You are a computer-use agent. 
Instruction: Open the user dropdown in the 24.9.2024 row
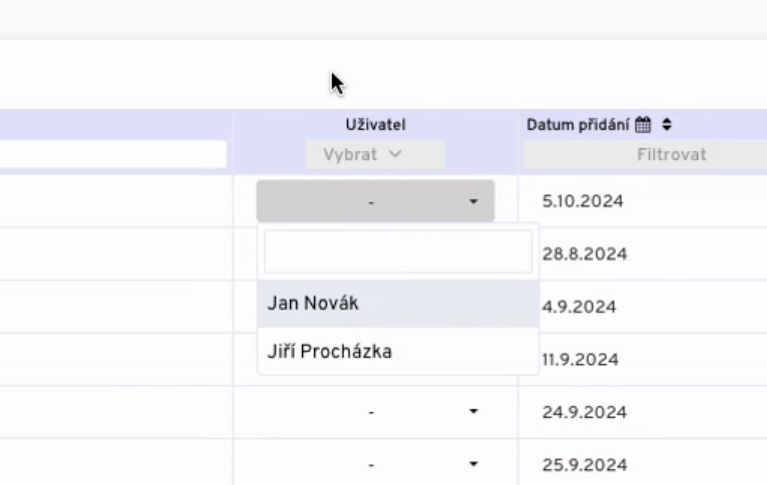point(375,412)
